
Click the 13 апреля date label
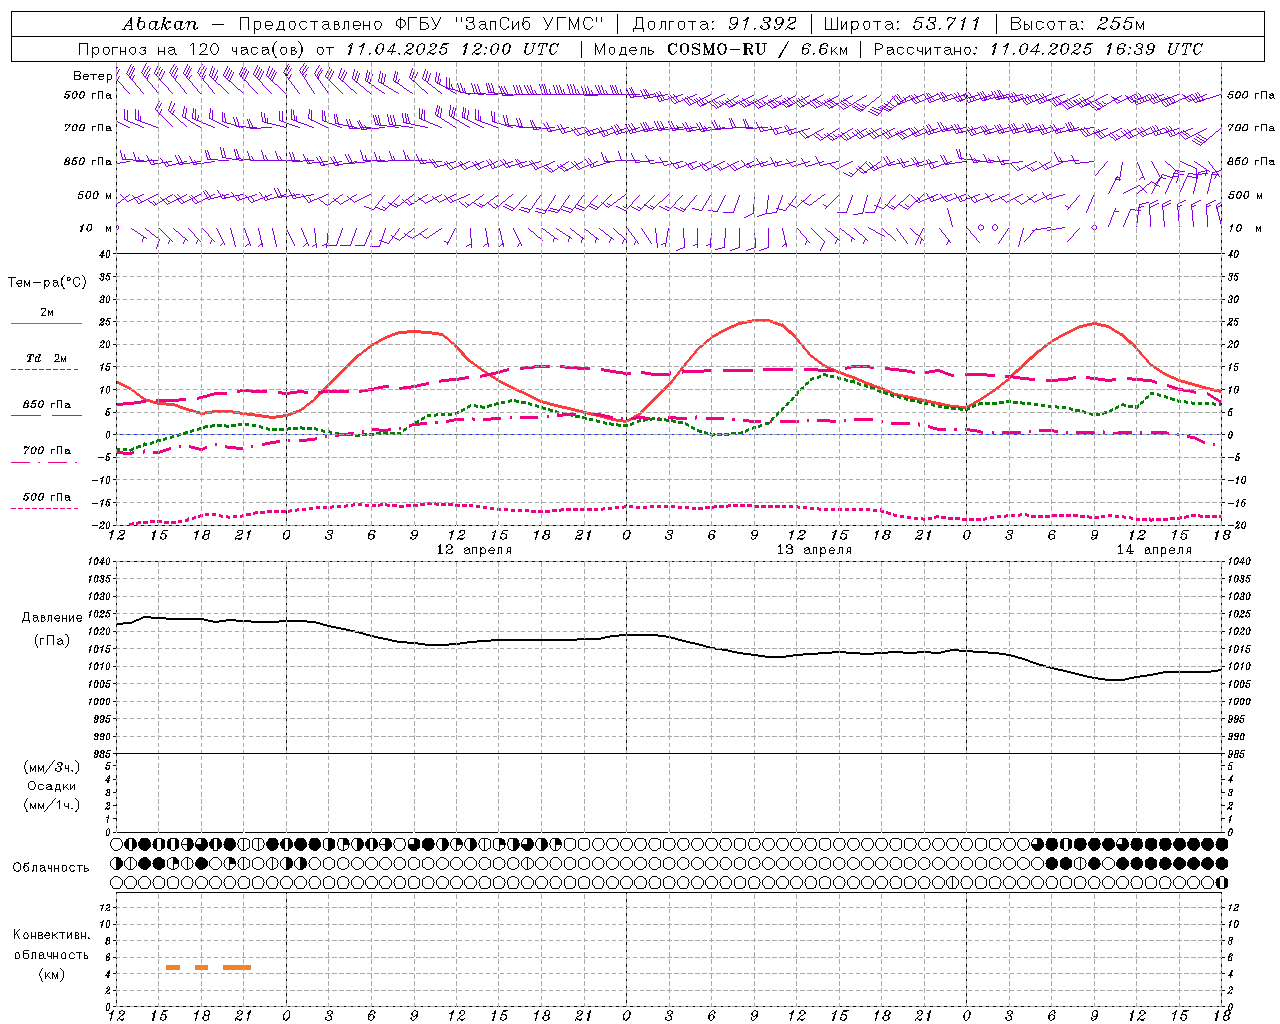tap(814, 550)
